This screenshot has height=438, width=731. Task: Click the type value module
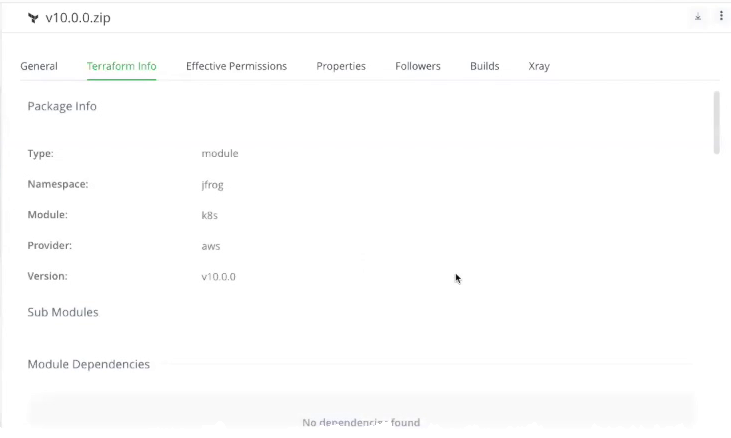point(220,154)
